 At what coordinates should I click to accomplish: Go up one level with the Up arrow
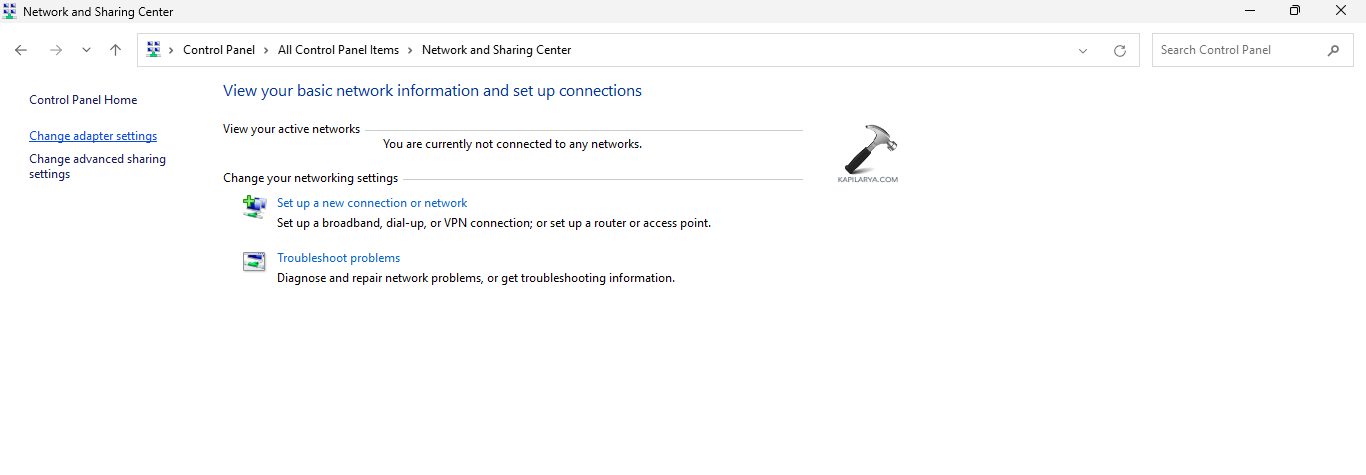coord(116,50)
